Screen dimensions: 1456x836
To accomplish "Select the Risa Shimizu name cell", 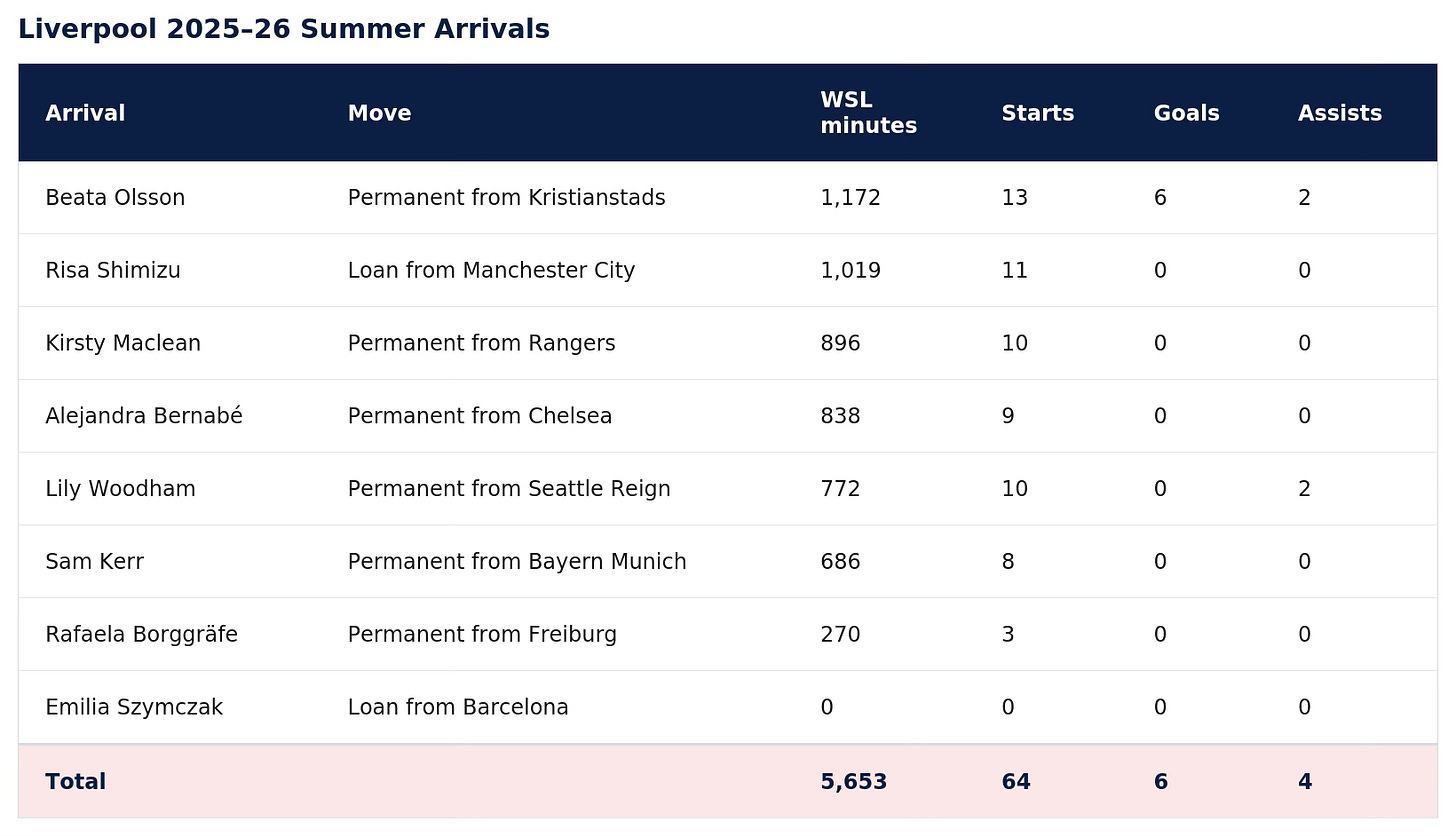I will (113, 271).
